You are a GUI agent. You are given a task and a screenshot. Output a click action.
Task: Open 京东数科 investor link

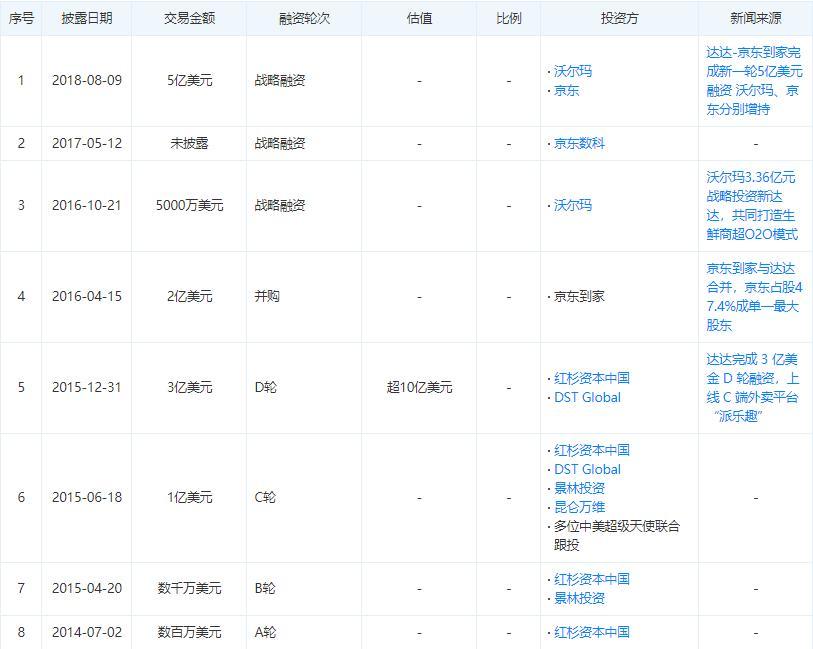coord(579,143)
